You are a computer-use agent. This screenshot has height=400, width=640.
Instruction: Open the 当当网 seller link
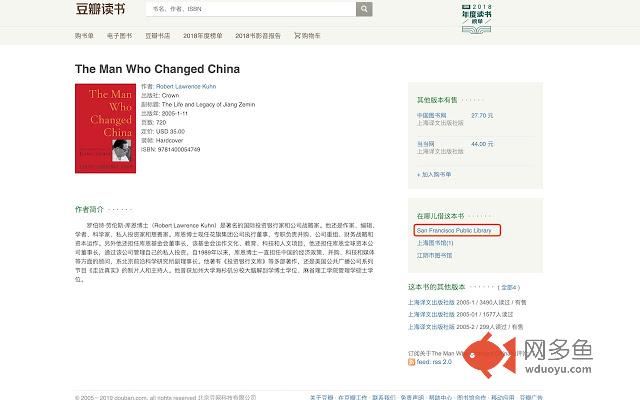tap(425, 144)
